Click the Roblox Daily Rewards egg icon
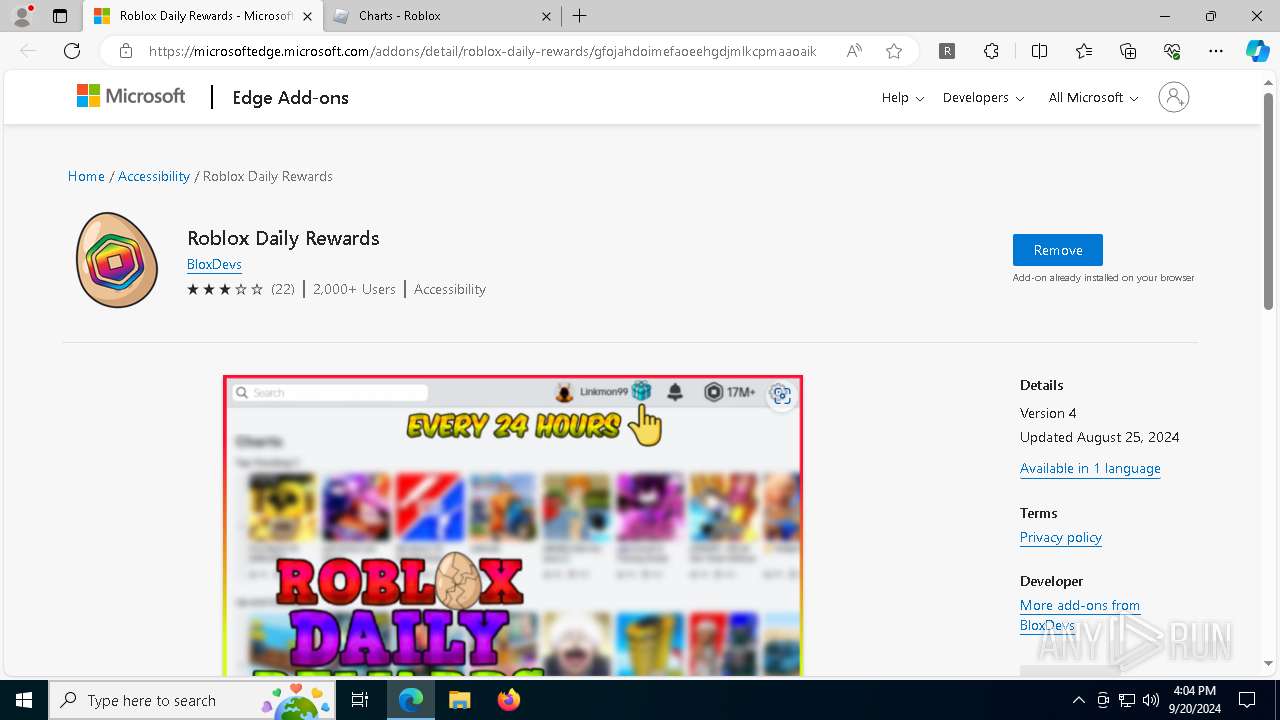 tap(117, 260)
